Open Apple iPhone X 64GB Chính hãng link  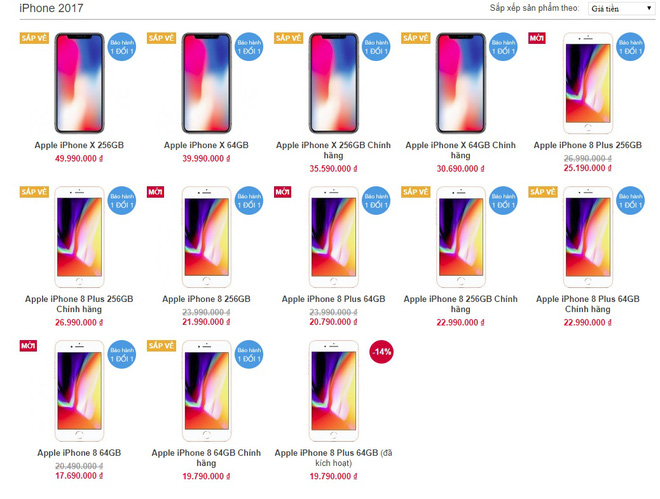coord(460,150)
